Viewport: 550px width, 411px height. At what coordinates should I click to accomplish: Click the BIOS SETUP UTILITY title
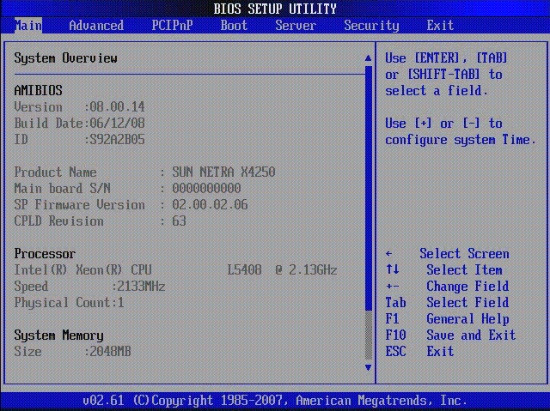275,9
